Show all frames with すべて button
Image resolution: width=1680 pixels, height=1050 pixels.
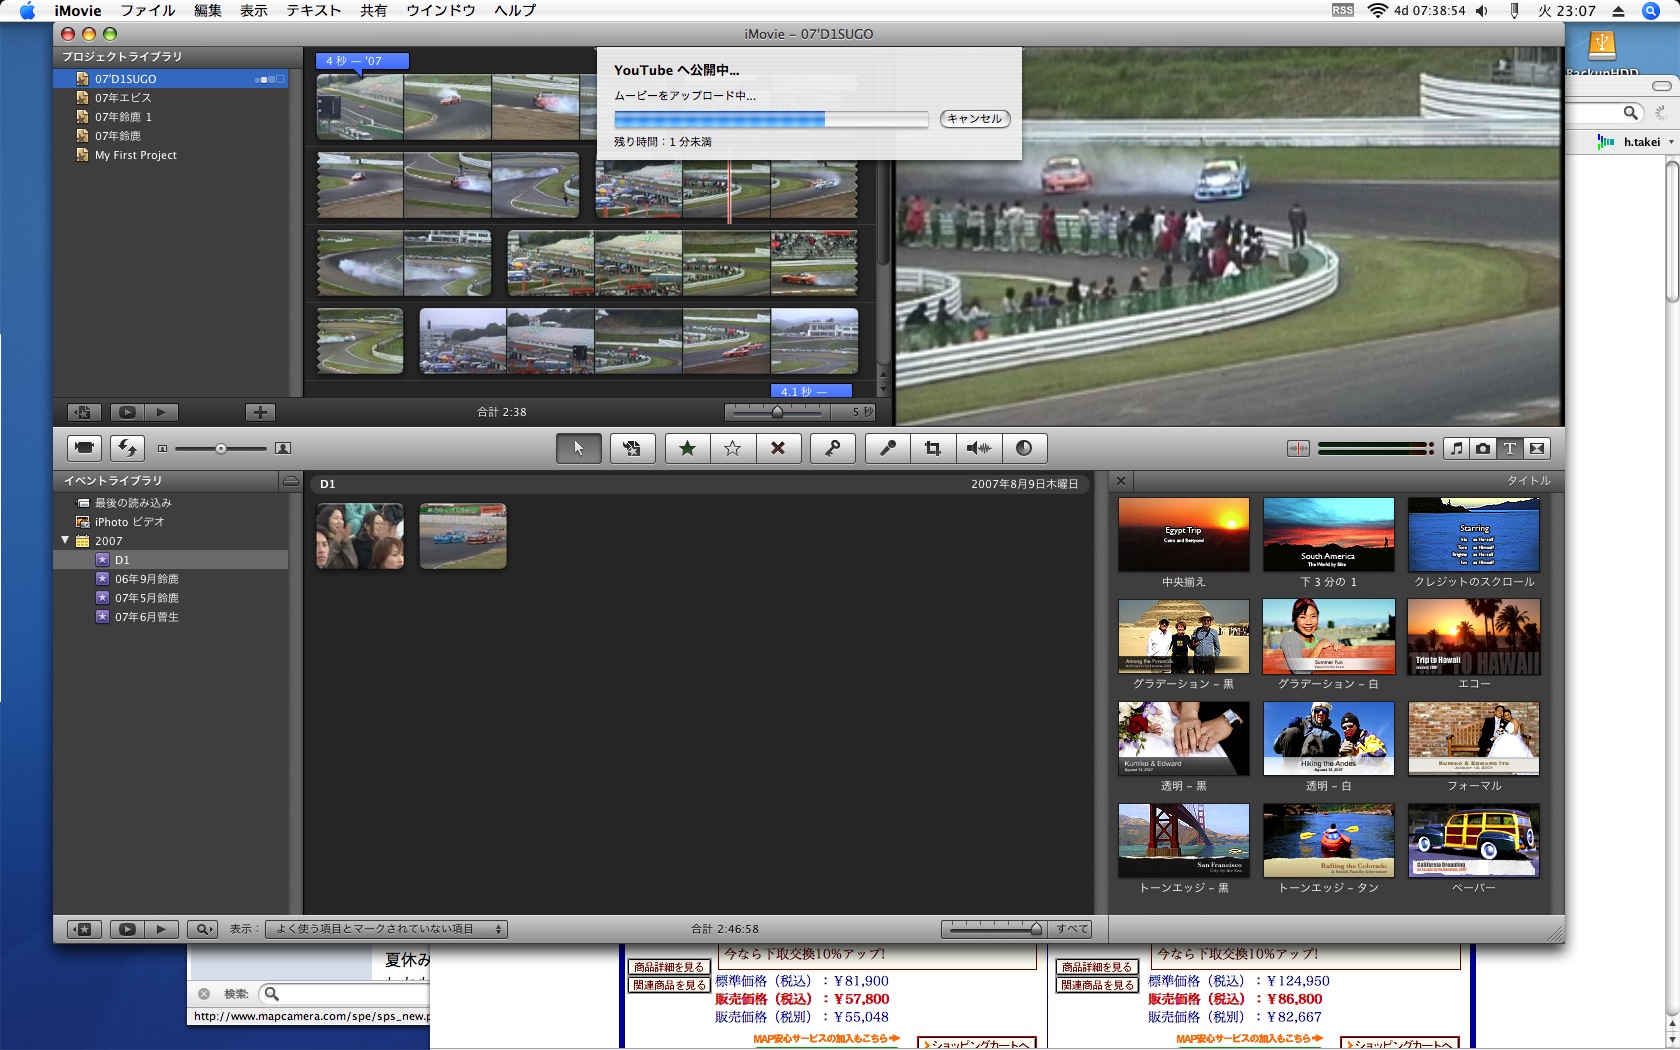pyautogui.click(x=1072, y=929)
